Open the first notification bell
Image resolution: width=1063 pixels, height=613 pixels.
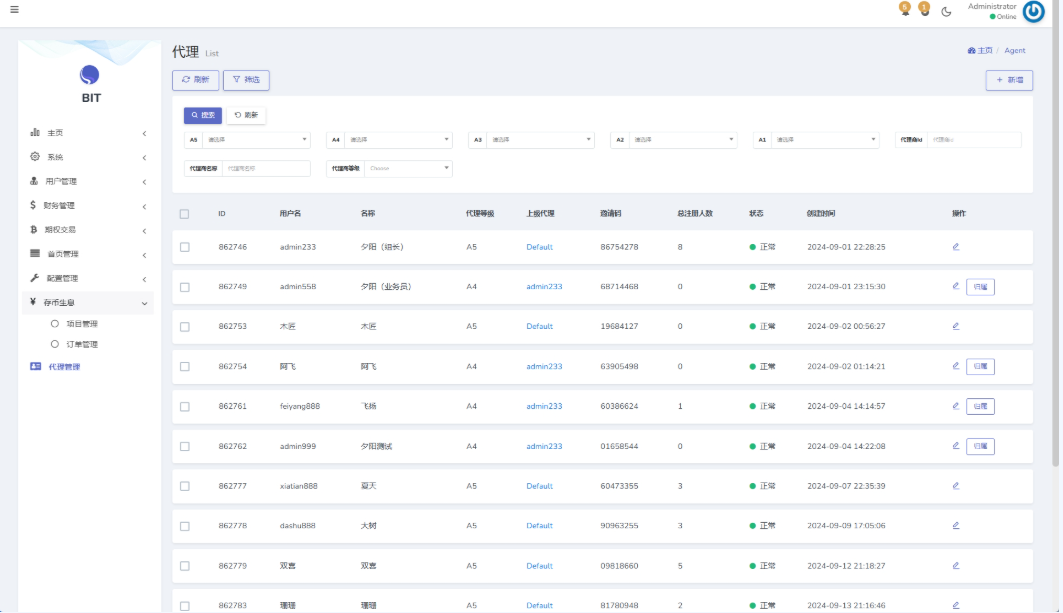(x=905, y=9)
